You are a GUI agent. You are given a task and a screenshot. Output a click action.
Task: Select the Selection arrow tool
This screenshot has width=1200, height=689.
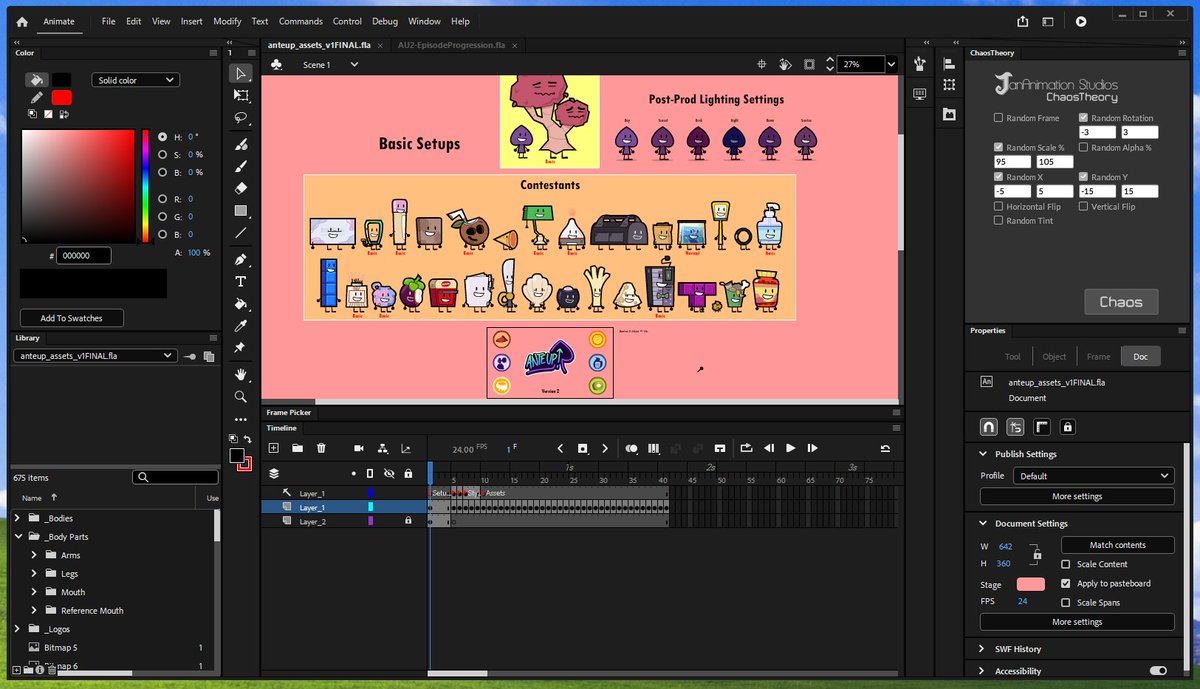coord(241,73)
